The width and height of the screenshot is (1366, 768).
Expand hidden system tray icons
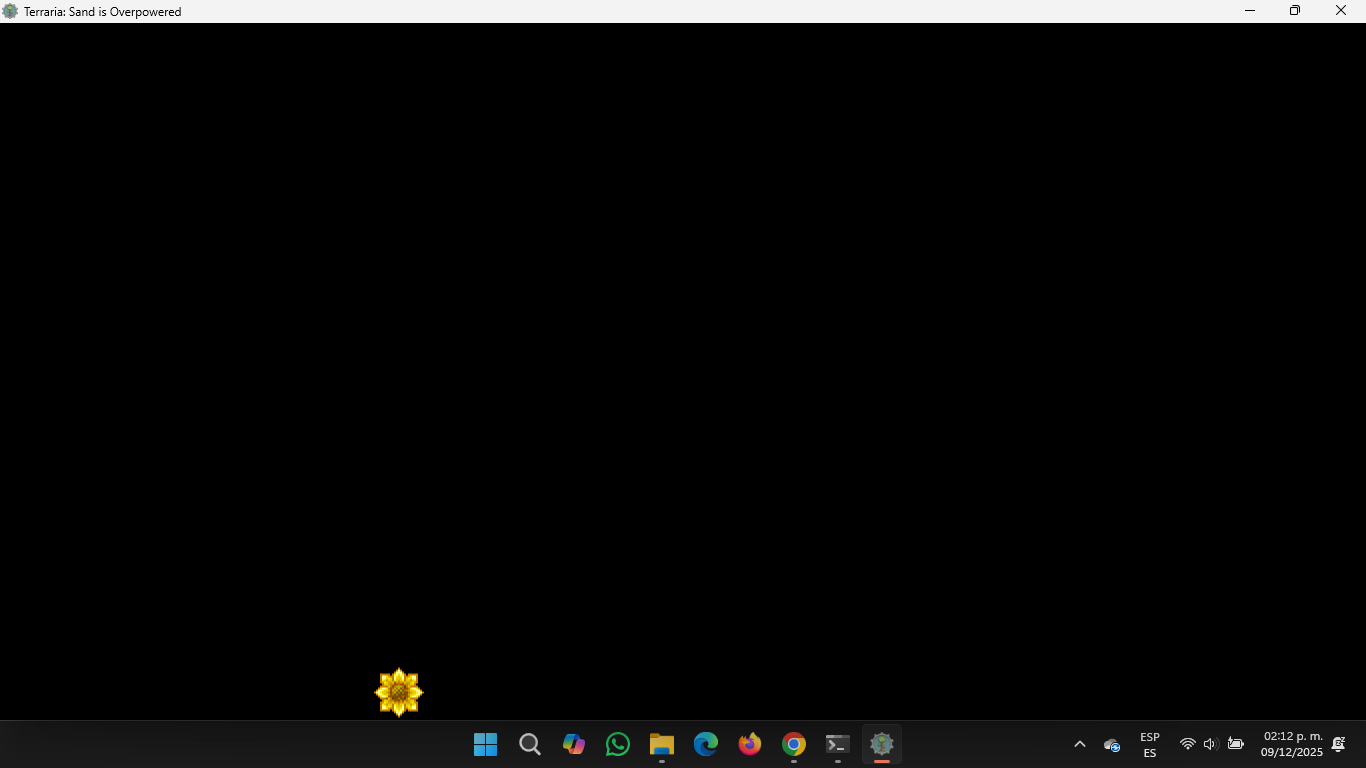click(1079, 744)
